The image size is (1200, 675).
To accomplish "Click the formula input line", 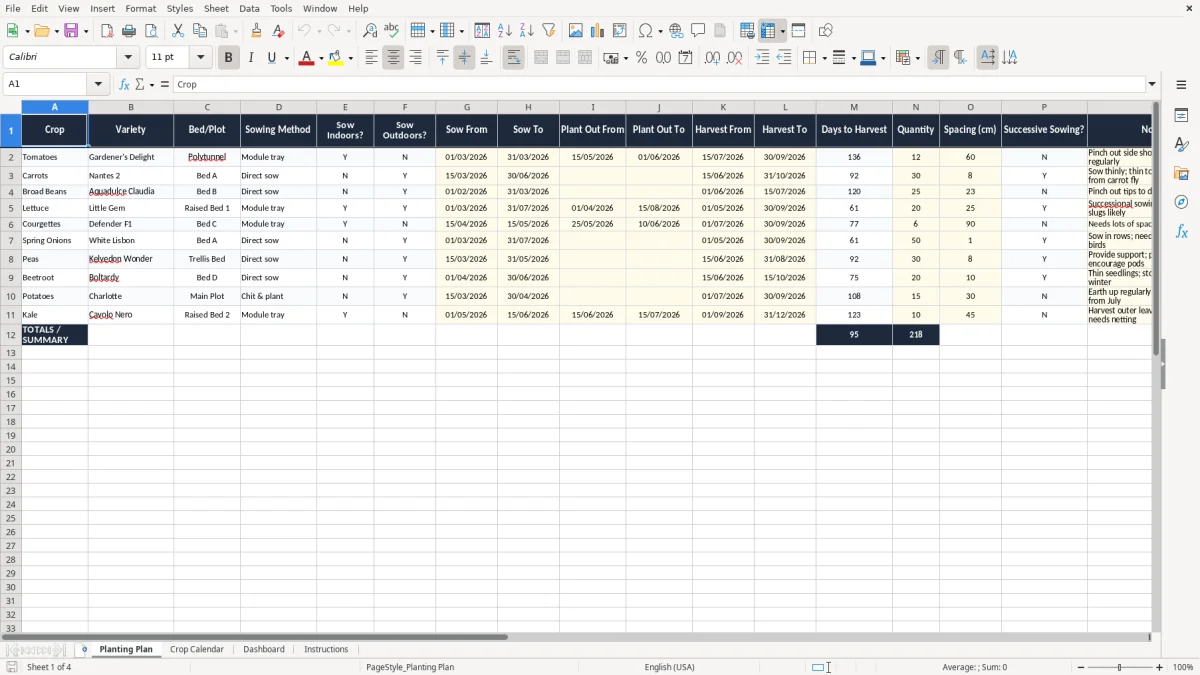I will [658, 85].
